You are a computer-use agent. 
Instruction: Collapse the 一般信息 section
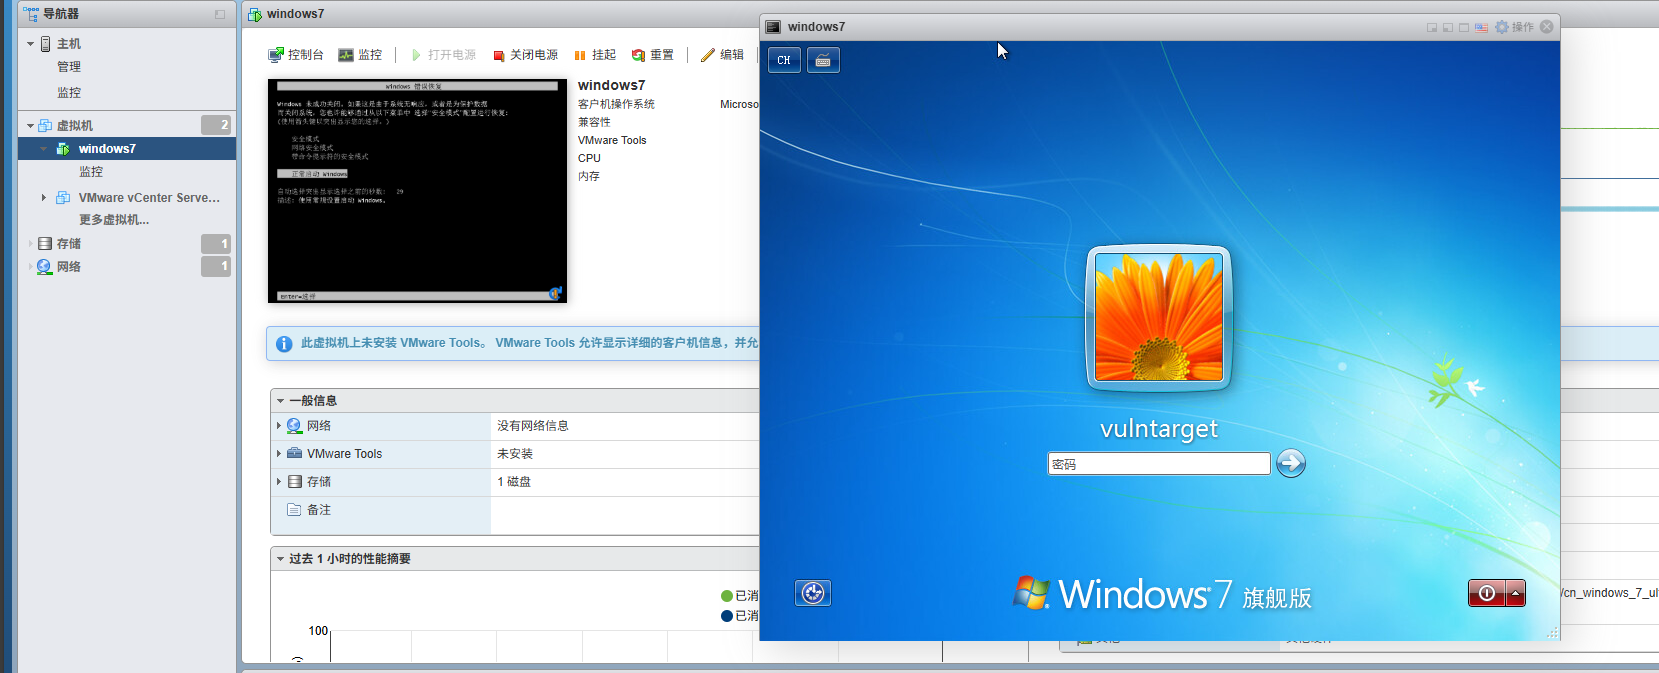click(281, 401)
